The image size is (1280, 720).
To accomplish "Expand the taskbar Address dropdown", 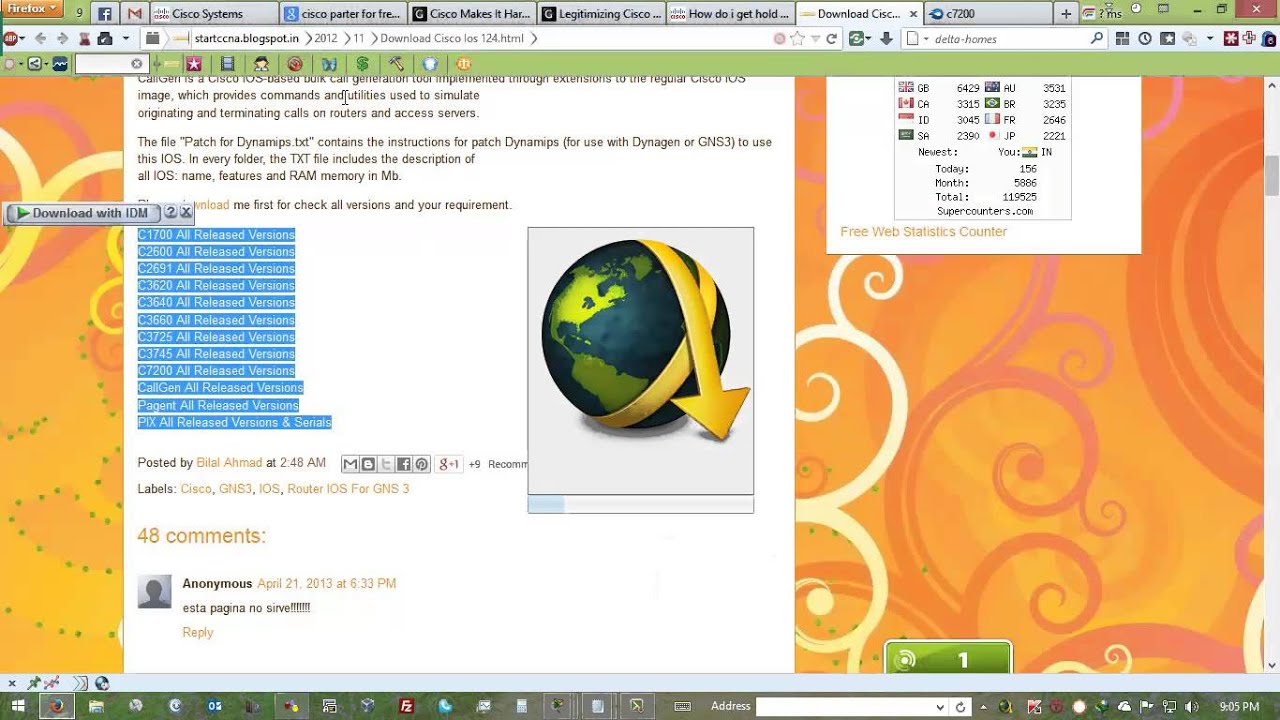I will click(940, 706).
